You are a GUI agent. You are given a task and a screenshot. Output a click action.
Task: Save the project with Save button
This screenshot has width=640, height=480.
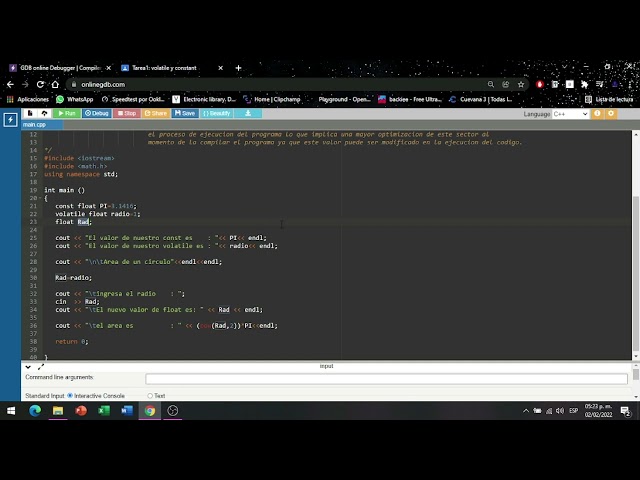click(185, 113)
